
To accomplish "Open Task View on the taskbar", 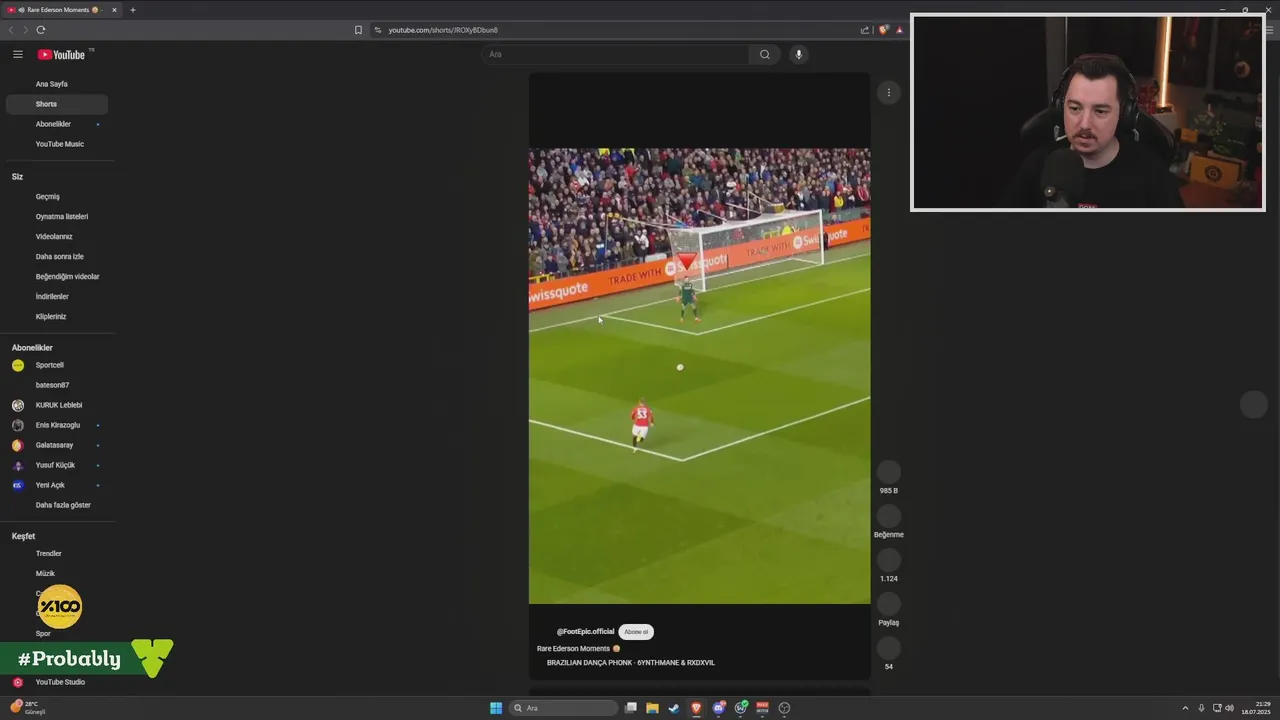I will pos(630,708).
